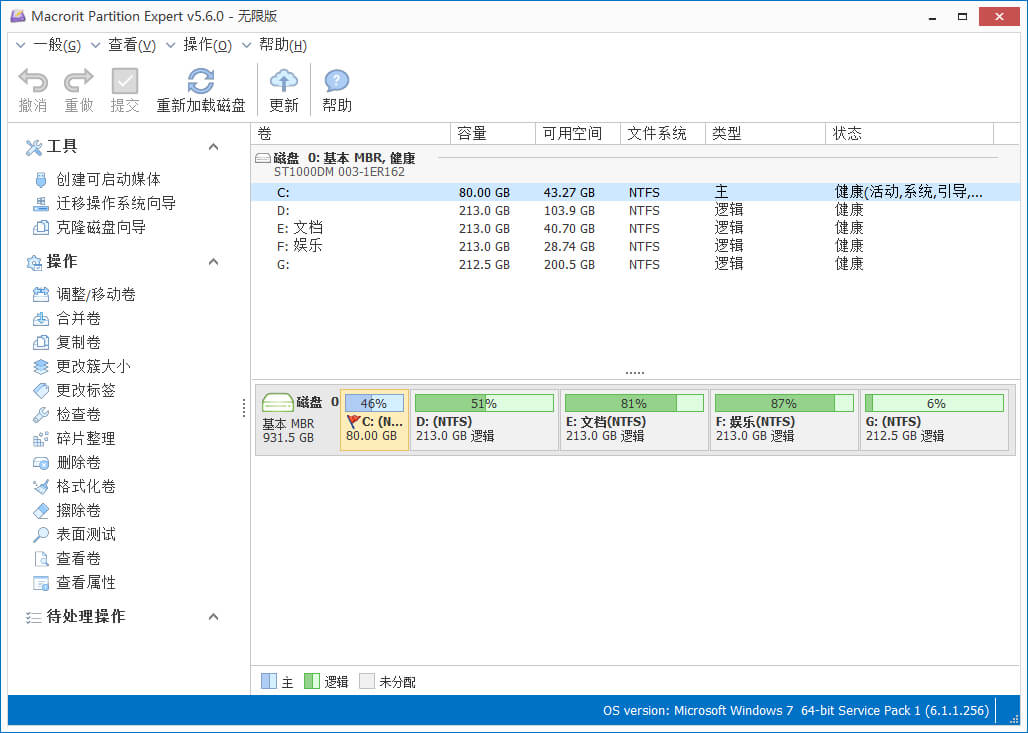Select G: (NTFS) partition block in disk map

934,420
